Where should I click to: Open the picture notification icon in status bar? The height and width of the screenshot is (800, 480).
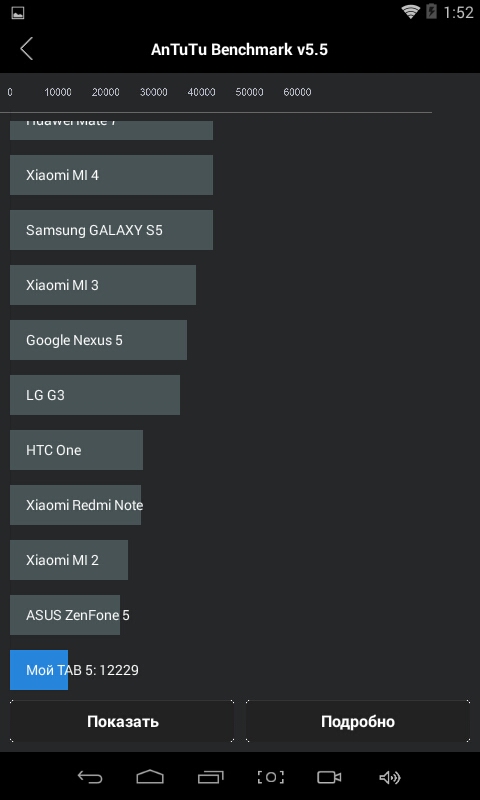18,12
